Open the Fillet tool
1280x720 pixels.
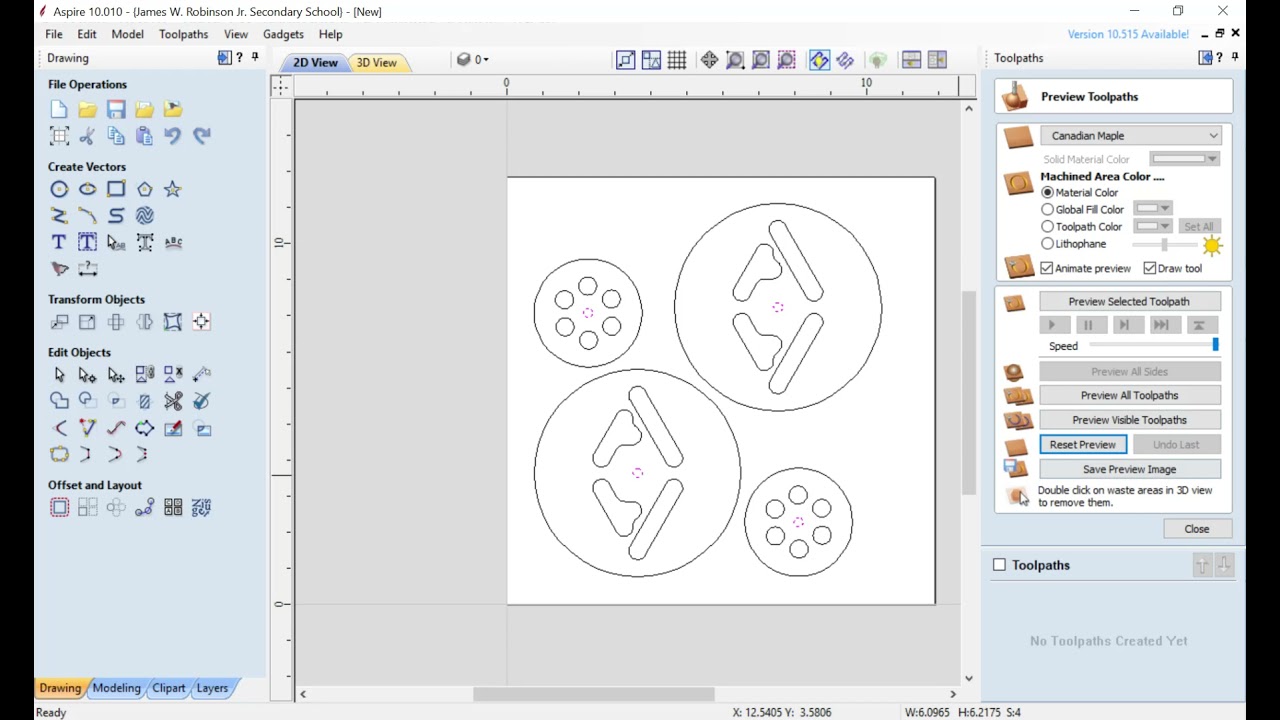59,428
